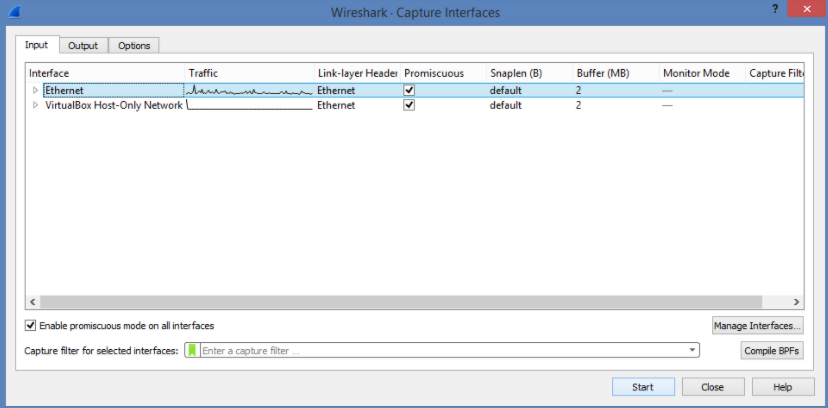
Task: Click Ethernet row's snaplen 'default' cell
Action: click(505, 90)
